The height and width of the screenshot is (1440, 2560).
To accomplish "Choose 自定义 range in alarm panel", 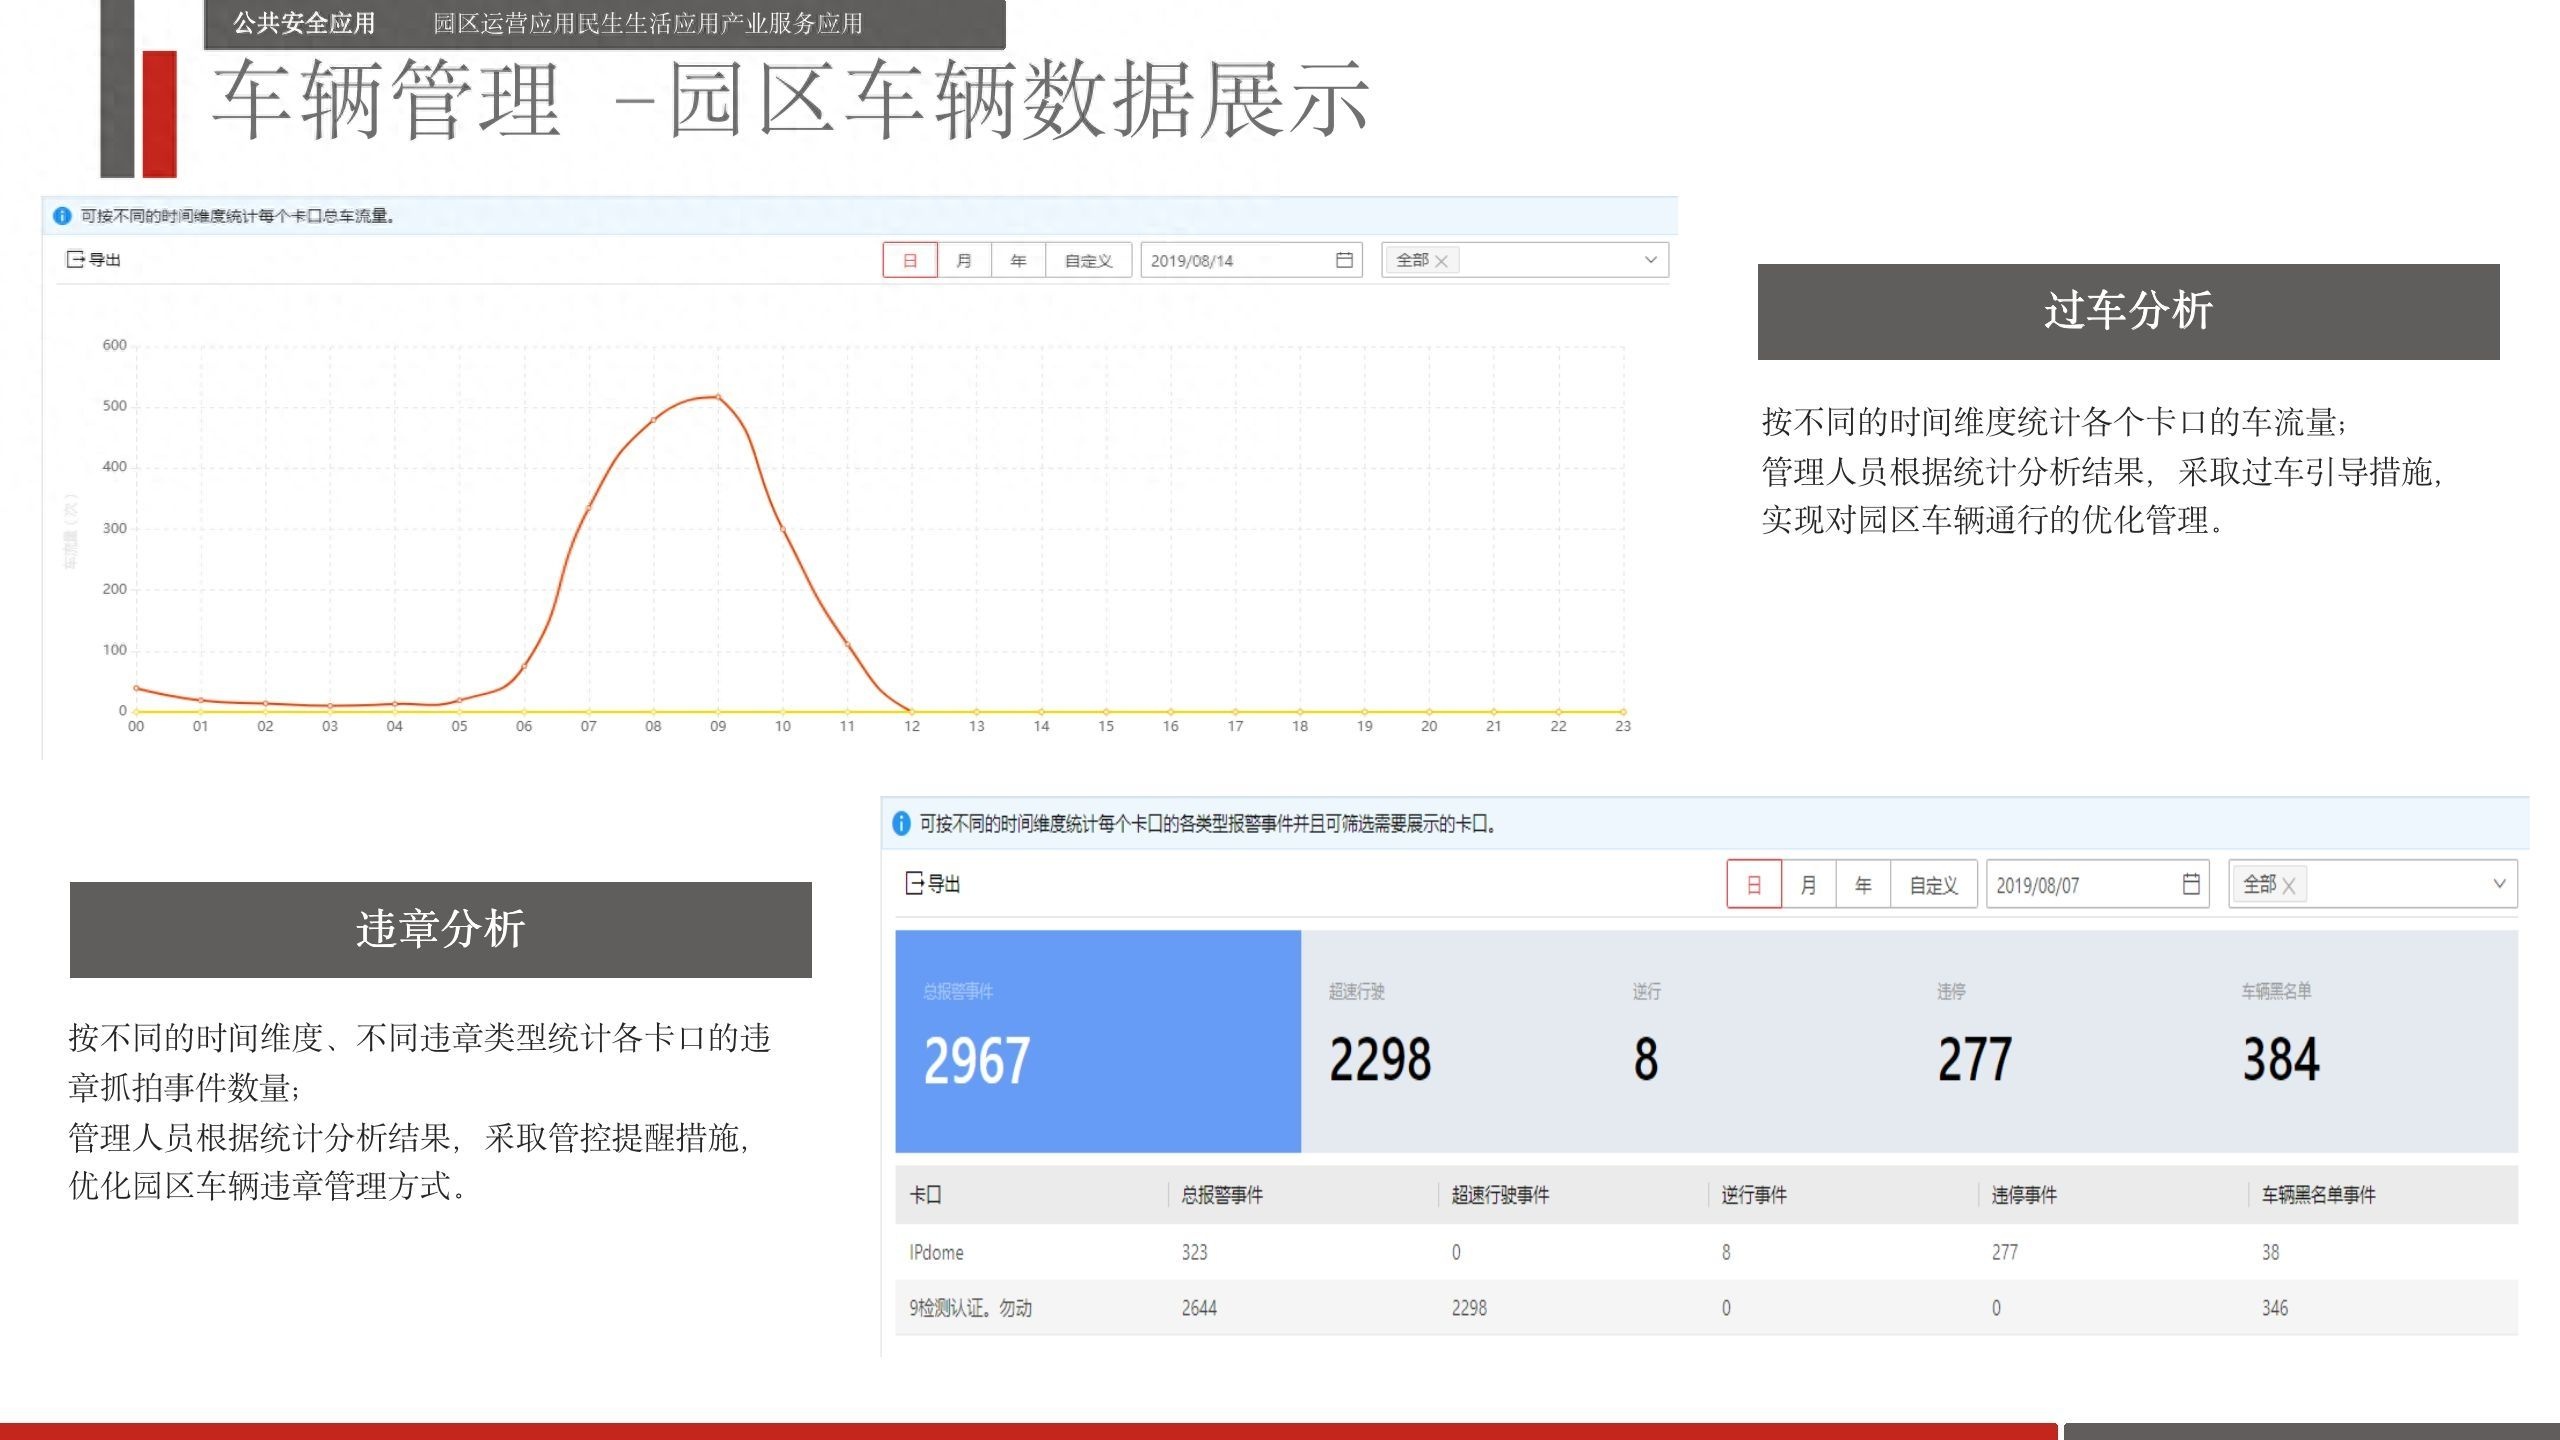I will point(1933,885).
